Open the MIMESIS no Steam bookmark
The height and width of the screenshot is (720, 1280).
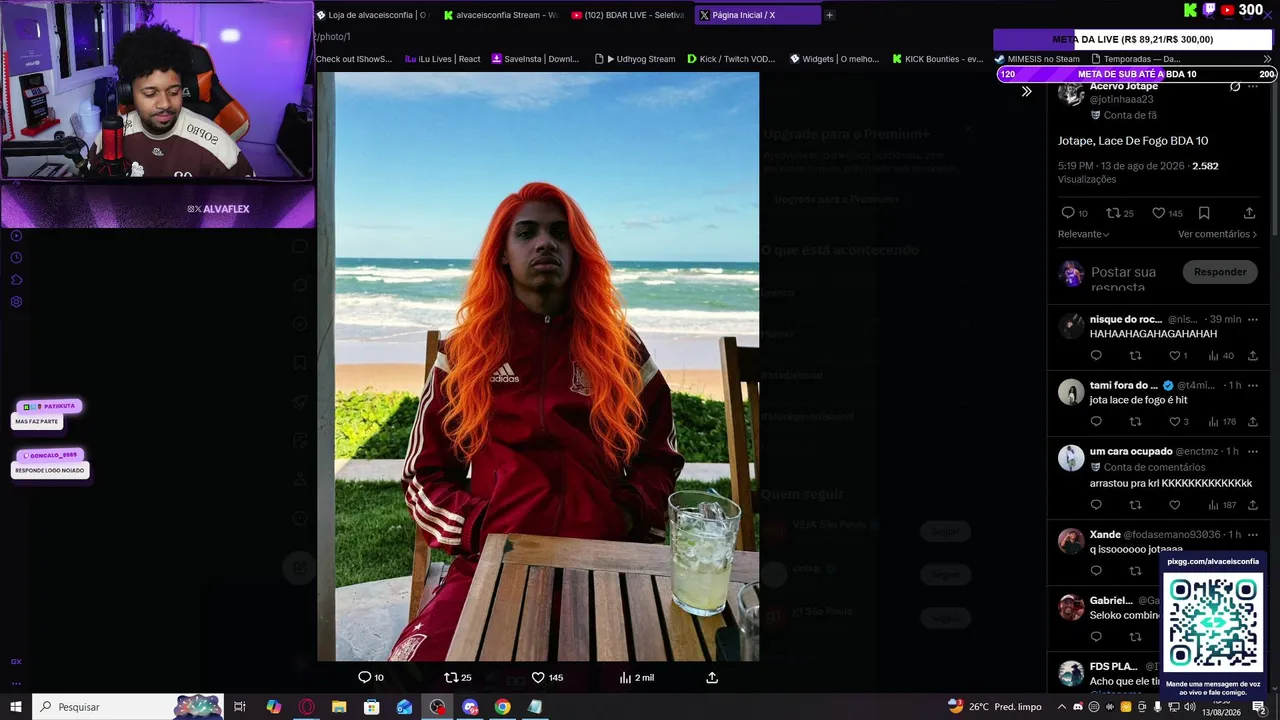(1037, 59)
